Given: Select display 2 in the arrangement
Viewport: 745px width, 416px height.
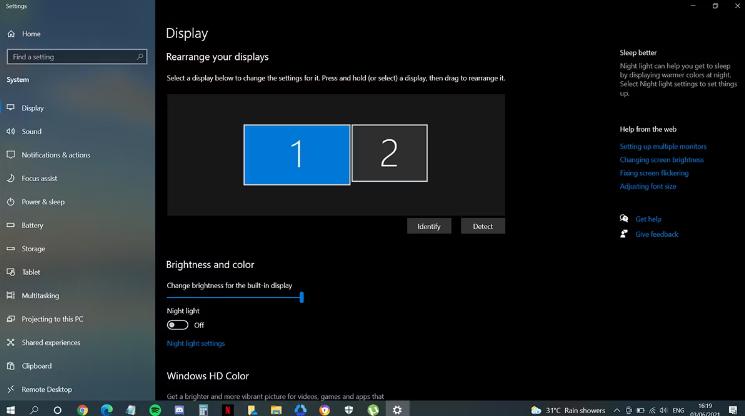Looking at the screenshot, I should click(390, 153).
